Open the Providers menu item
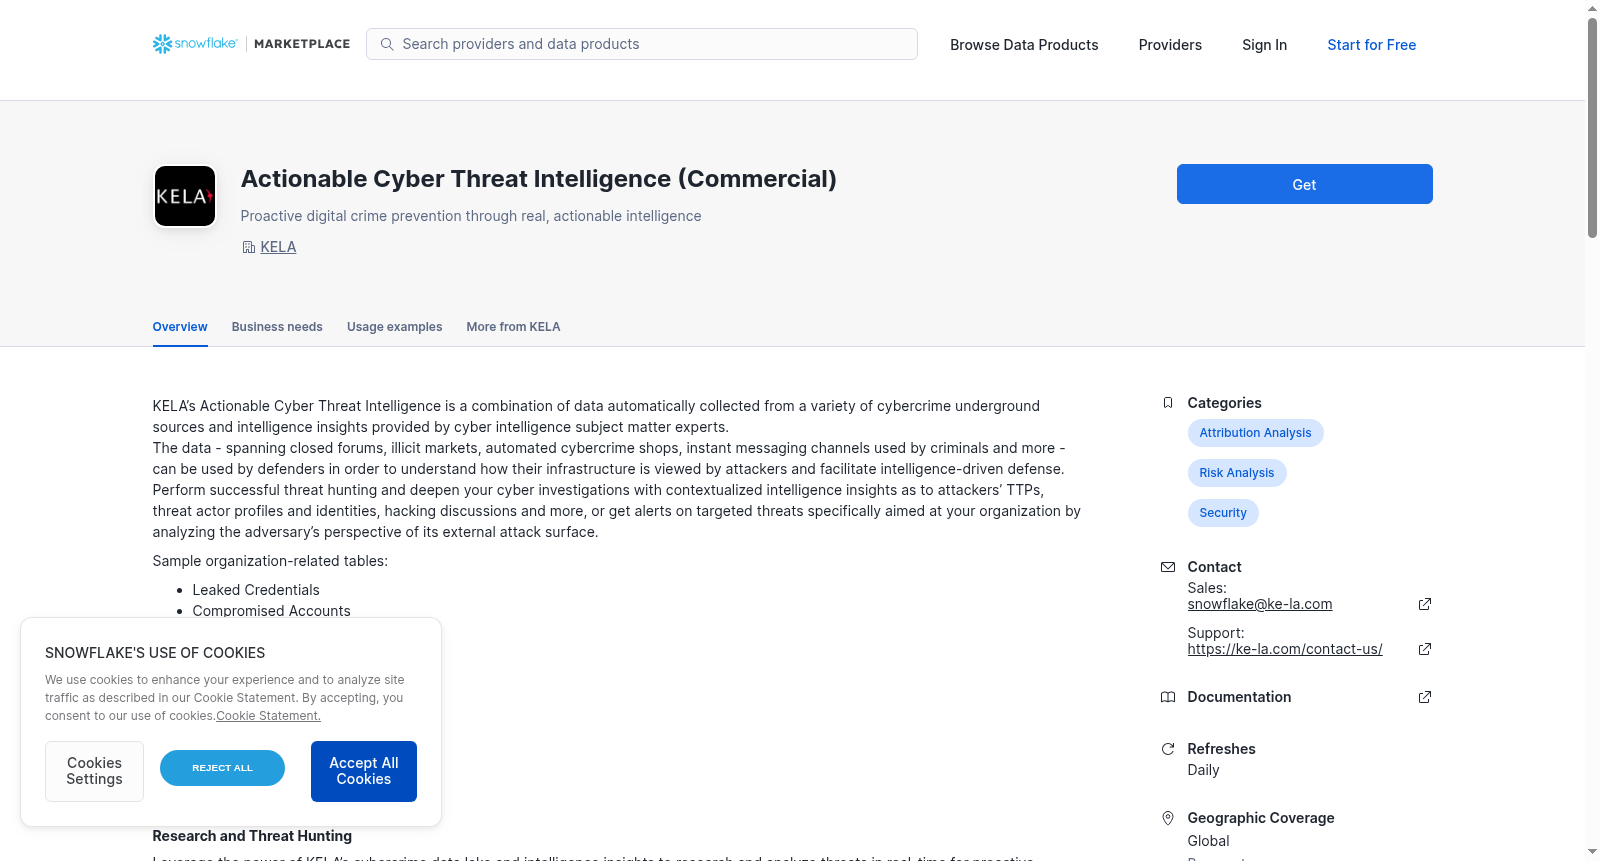The width and height of the screenshot is (1600, 861). point(1170,45)
